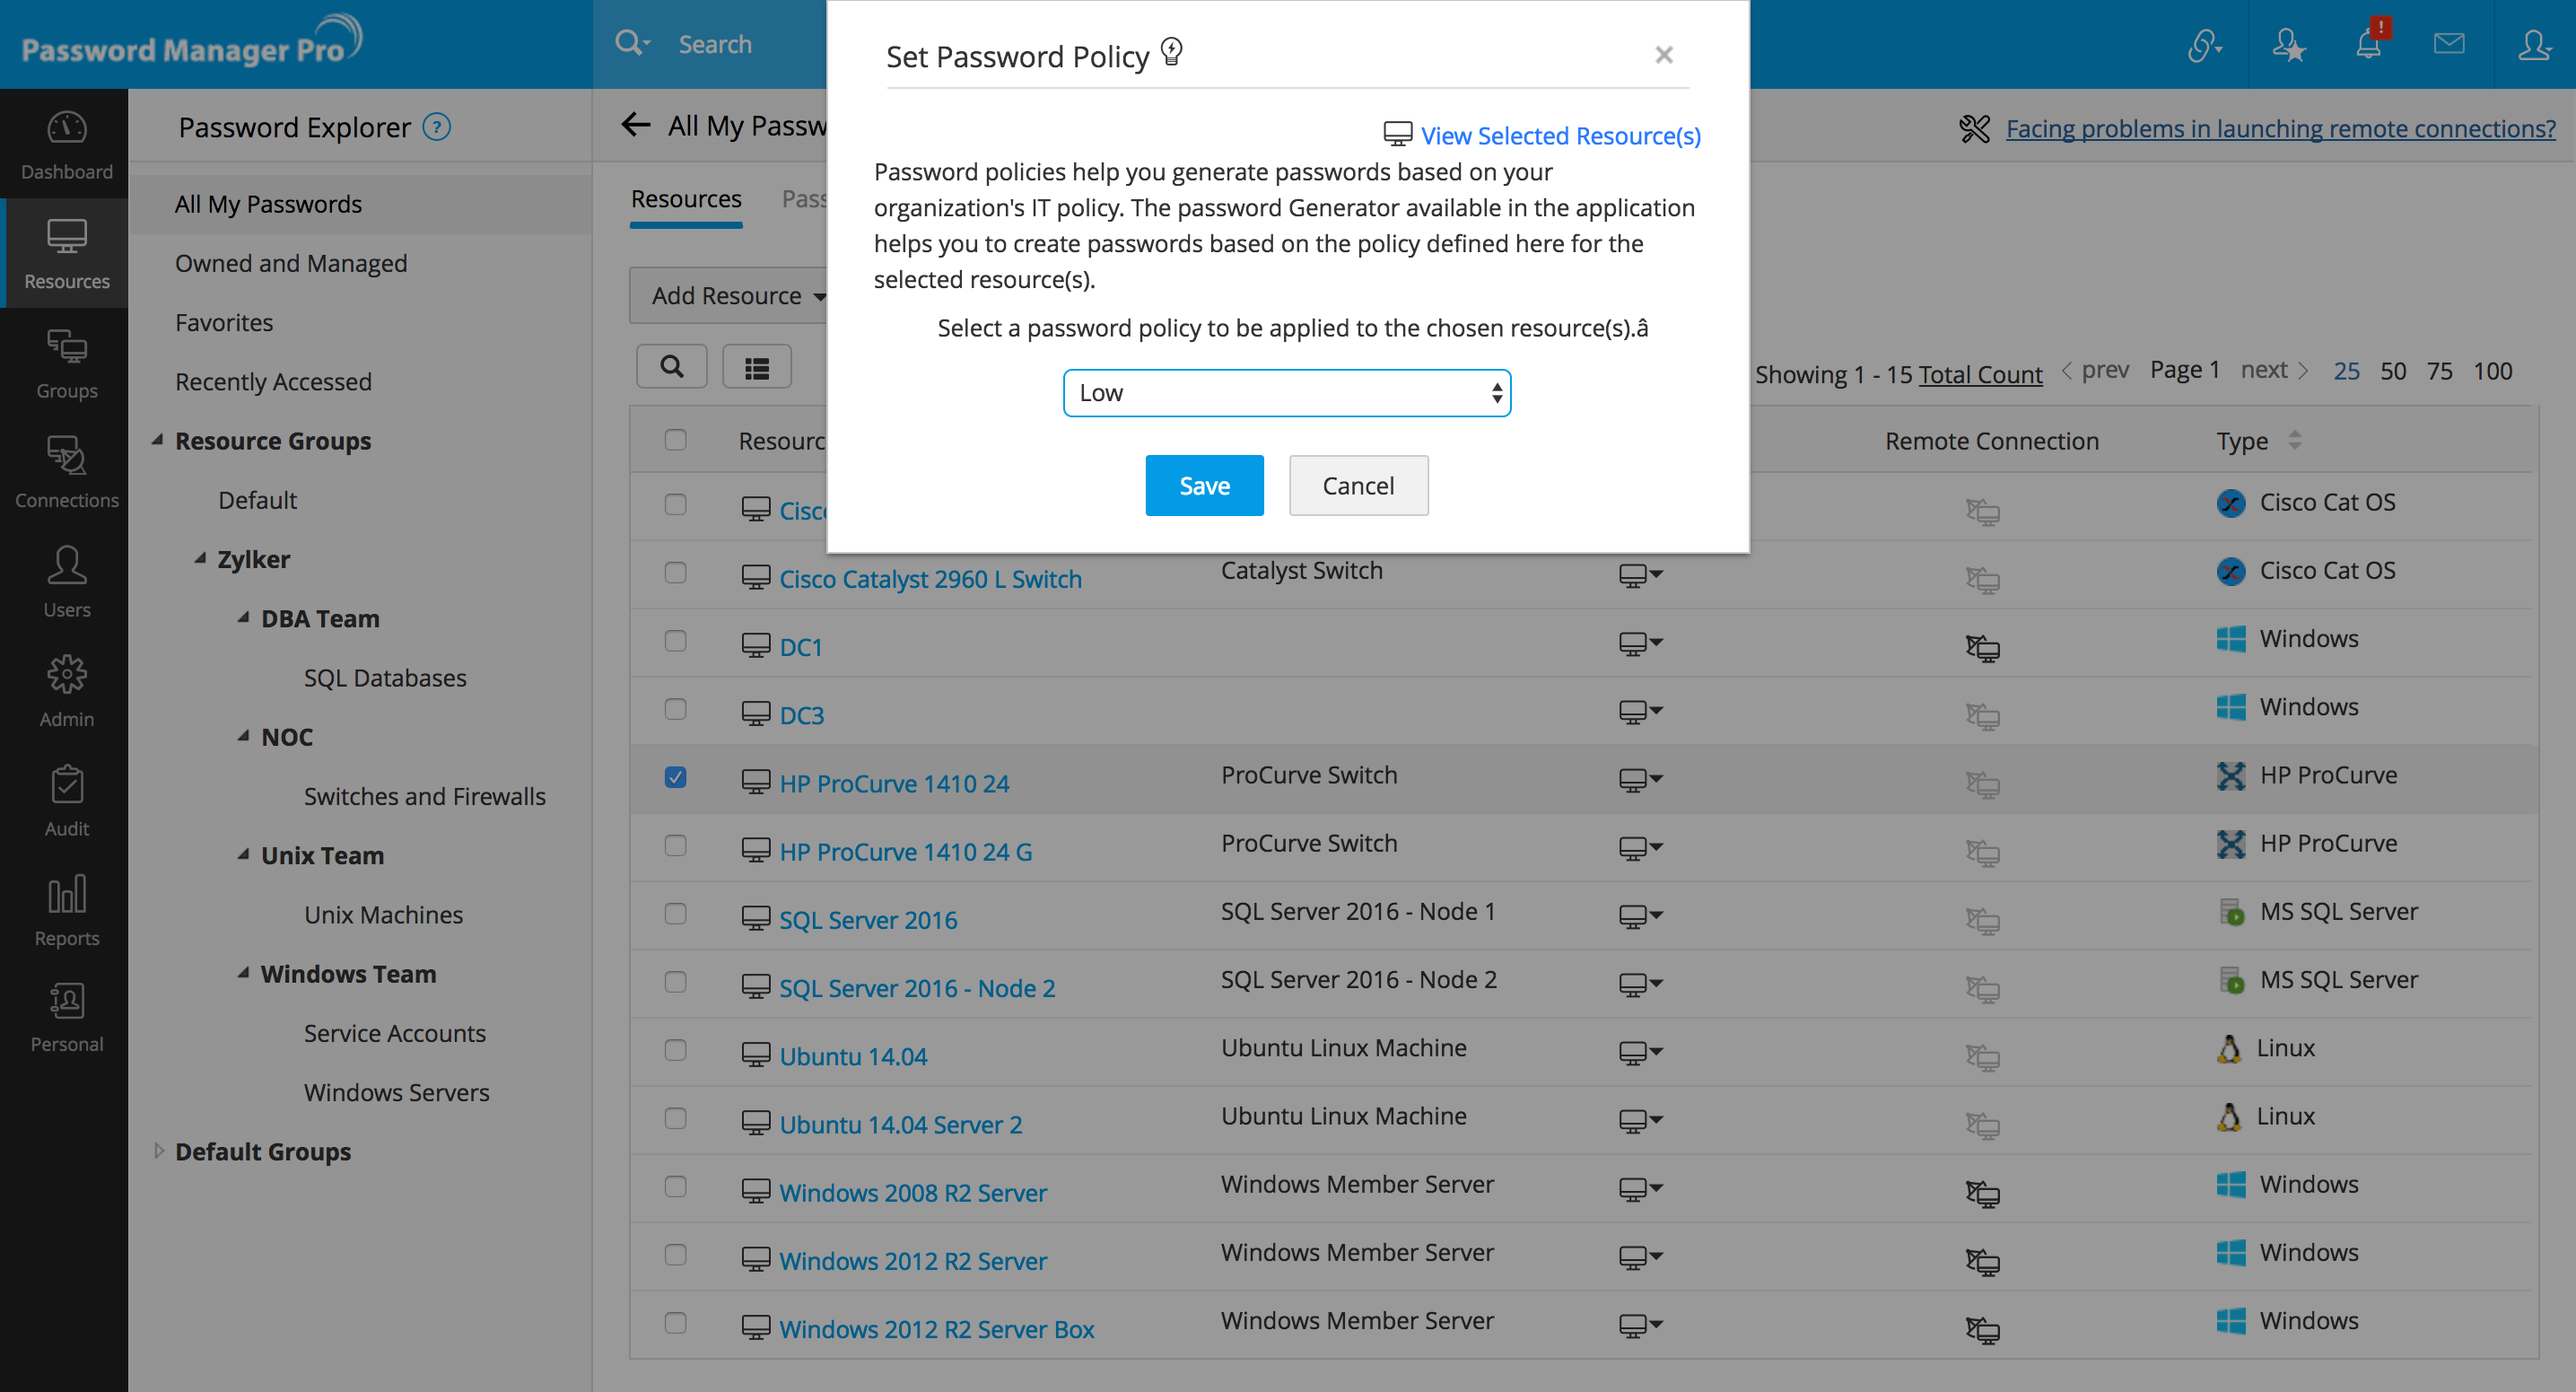Open the Low password policy dropdown

tap(1286, 393)
